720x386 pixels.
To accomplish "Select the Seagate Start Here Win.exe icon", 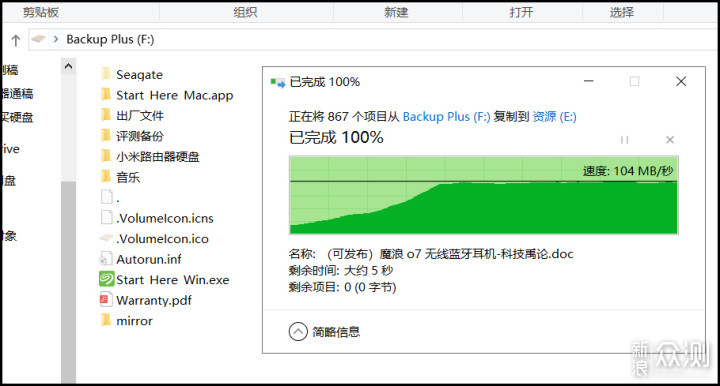I will coord(107,279).
